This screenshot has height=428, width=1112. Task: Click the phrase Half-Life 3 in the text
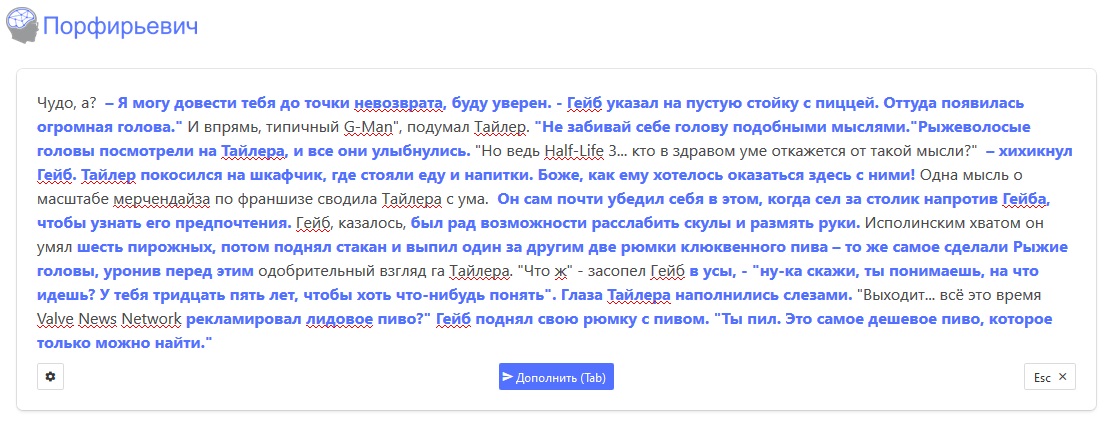[x=579, y=151]
